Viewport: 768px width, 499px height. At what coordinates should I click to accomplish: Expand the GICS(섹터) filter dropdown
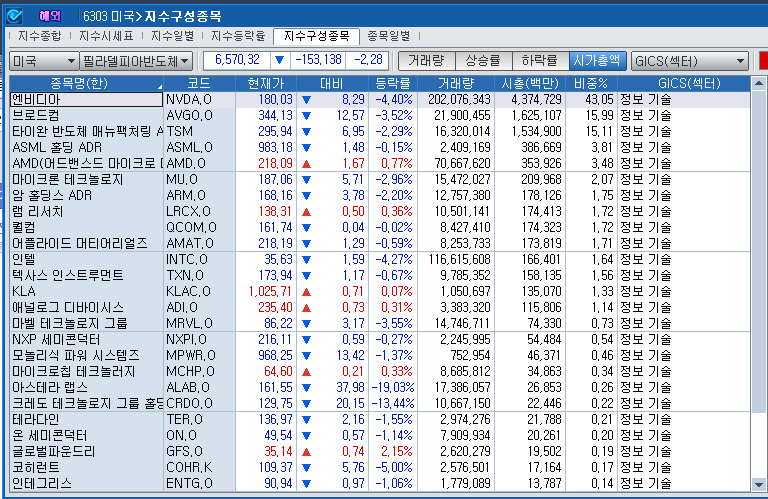pos(690,61)
